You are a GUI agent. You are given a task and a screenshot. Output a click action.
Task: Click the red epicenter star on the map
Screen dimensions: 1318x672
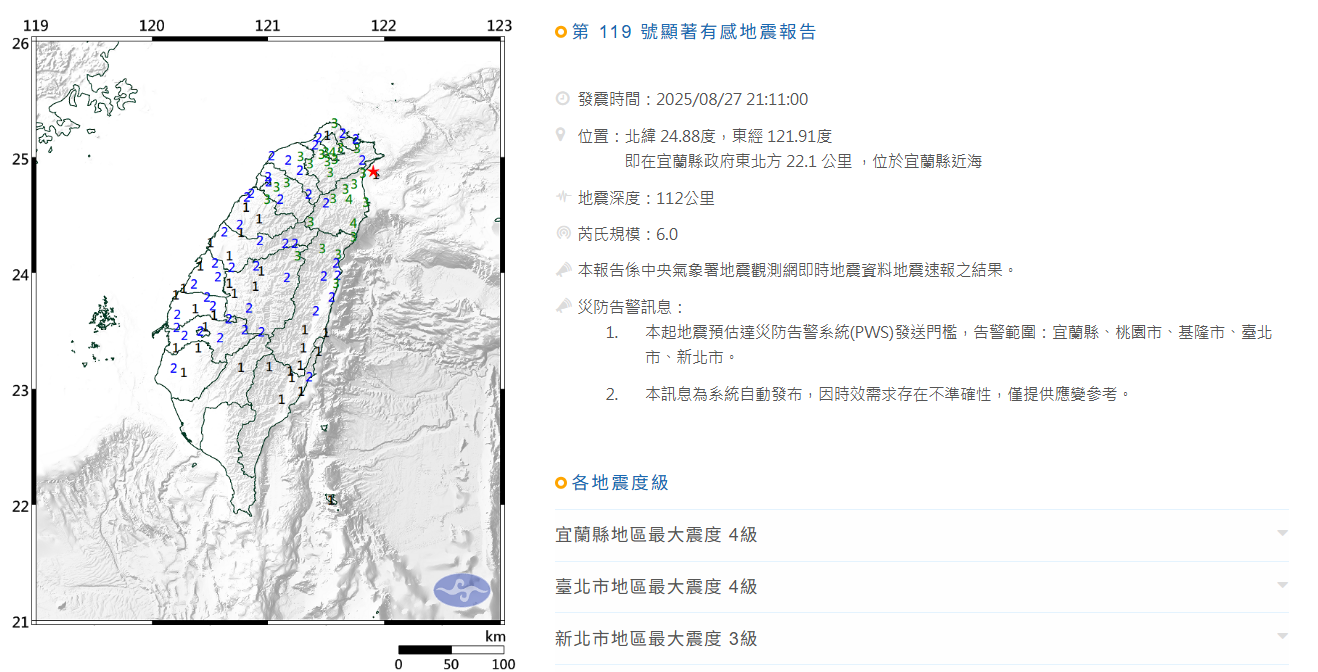(x=373, y=172)
